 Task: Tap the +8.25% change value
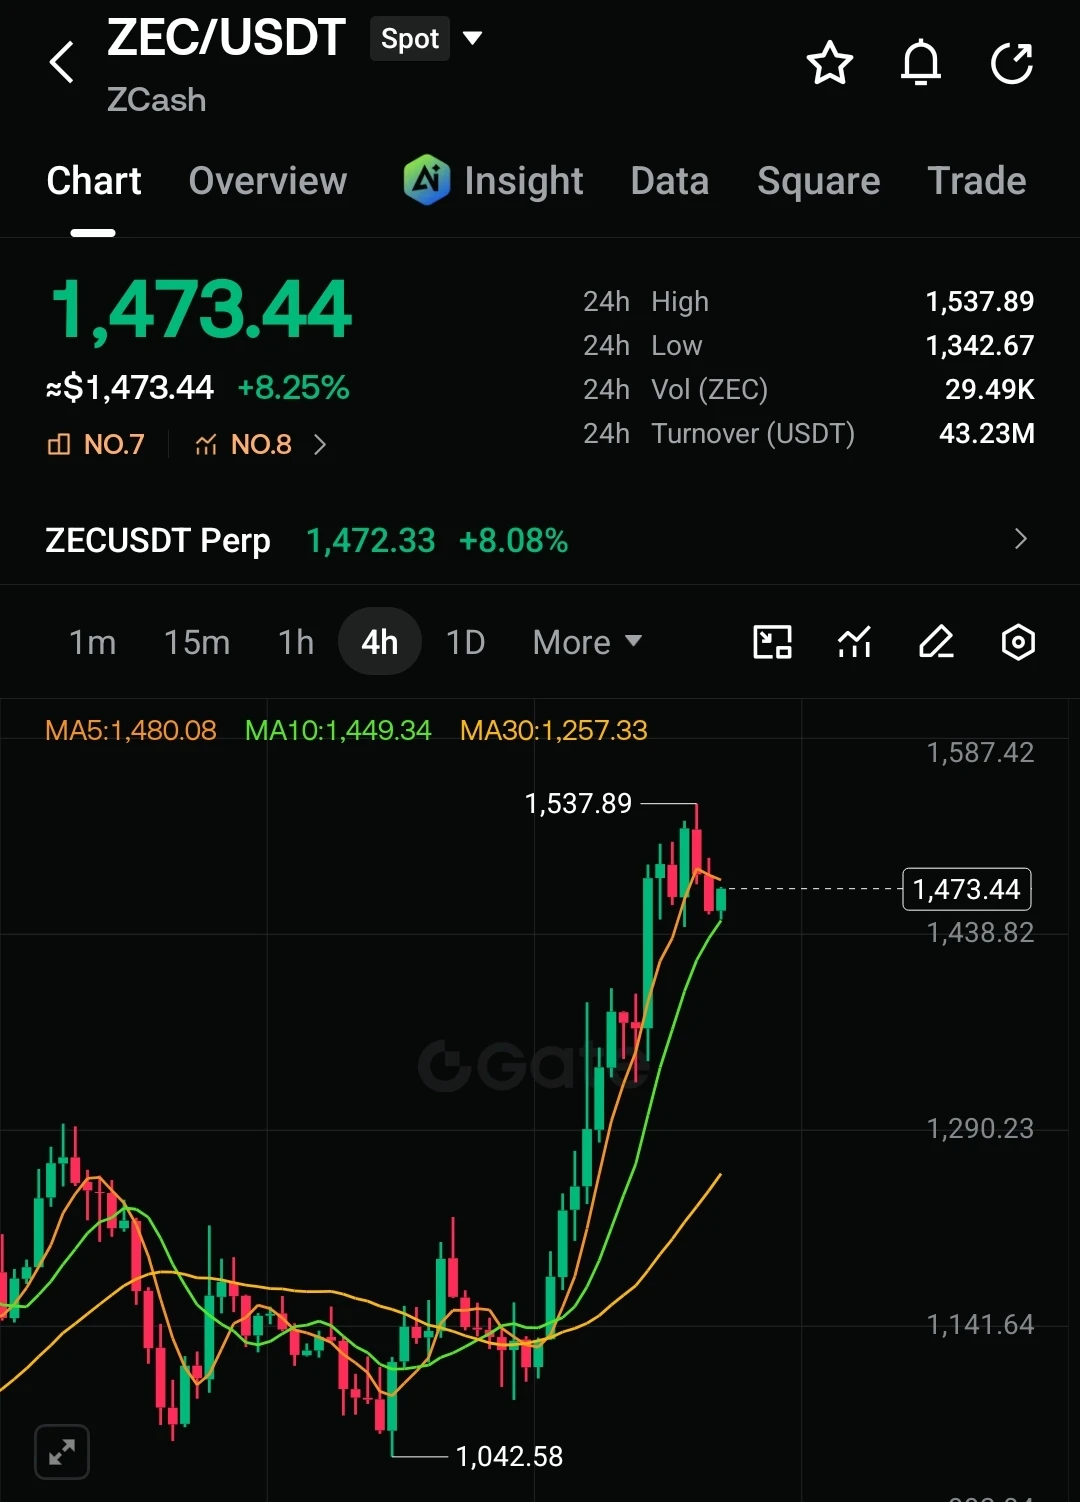(293, 388)
